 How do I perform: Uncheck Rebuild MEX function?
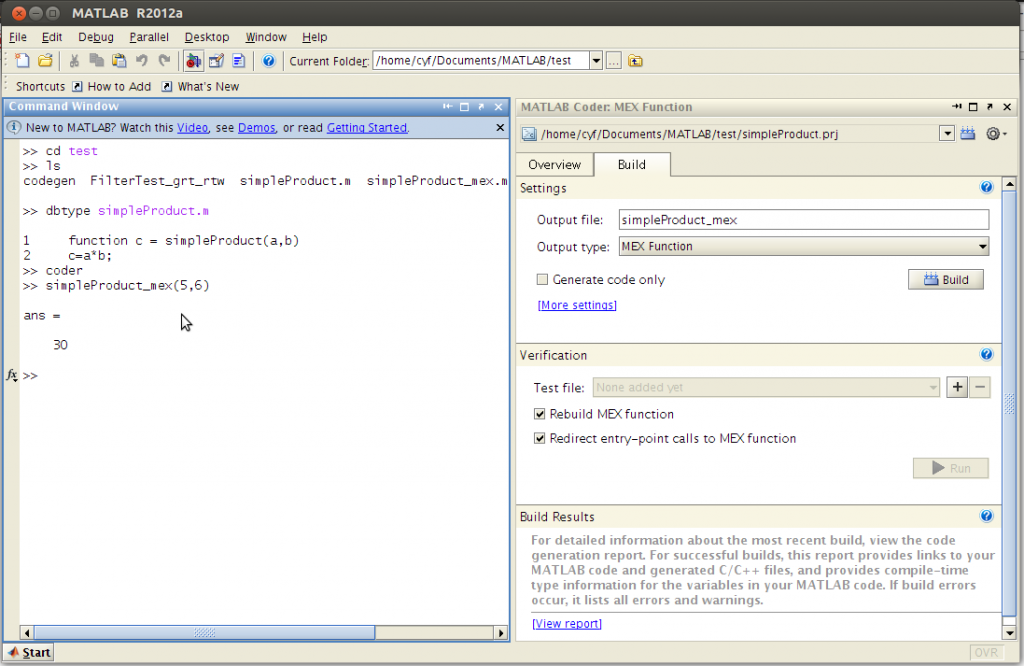point(539,414)
